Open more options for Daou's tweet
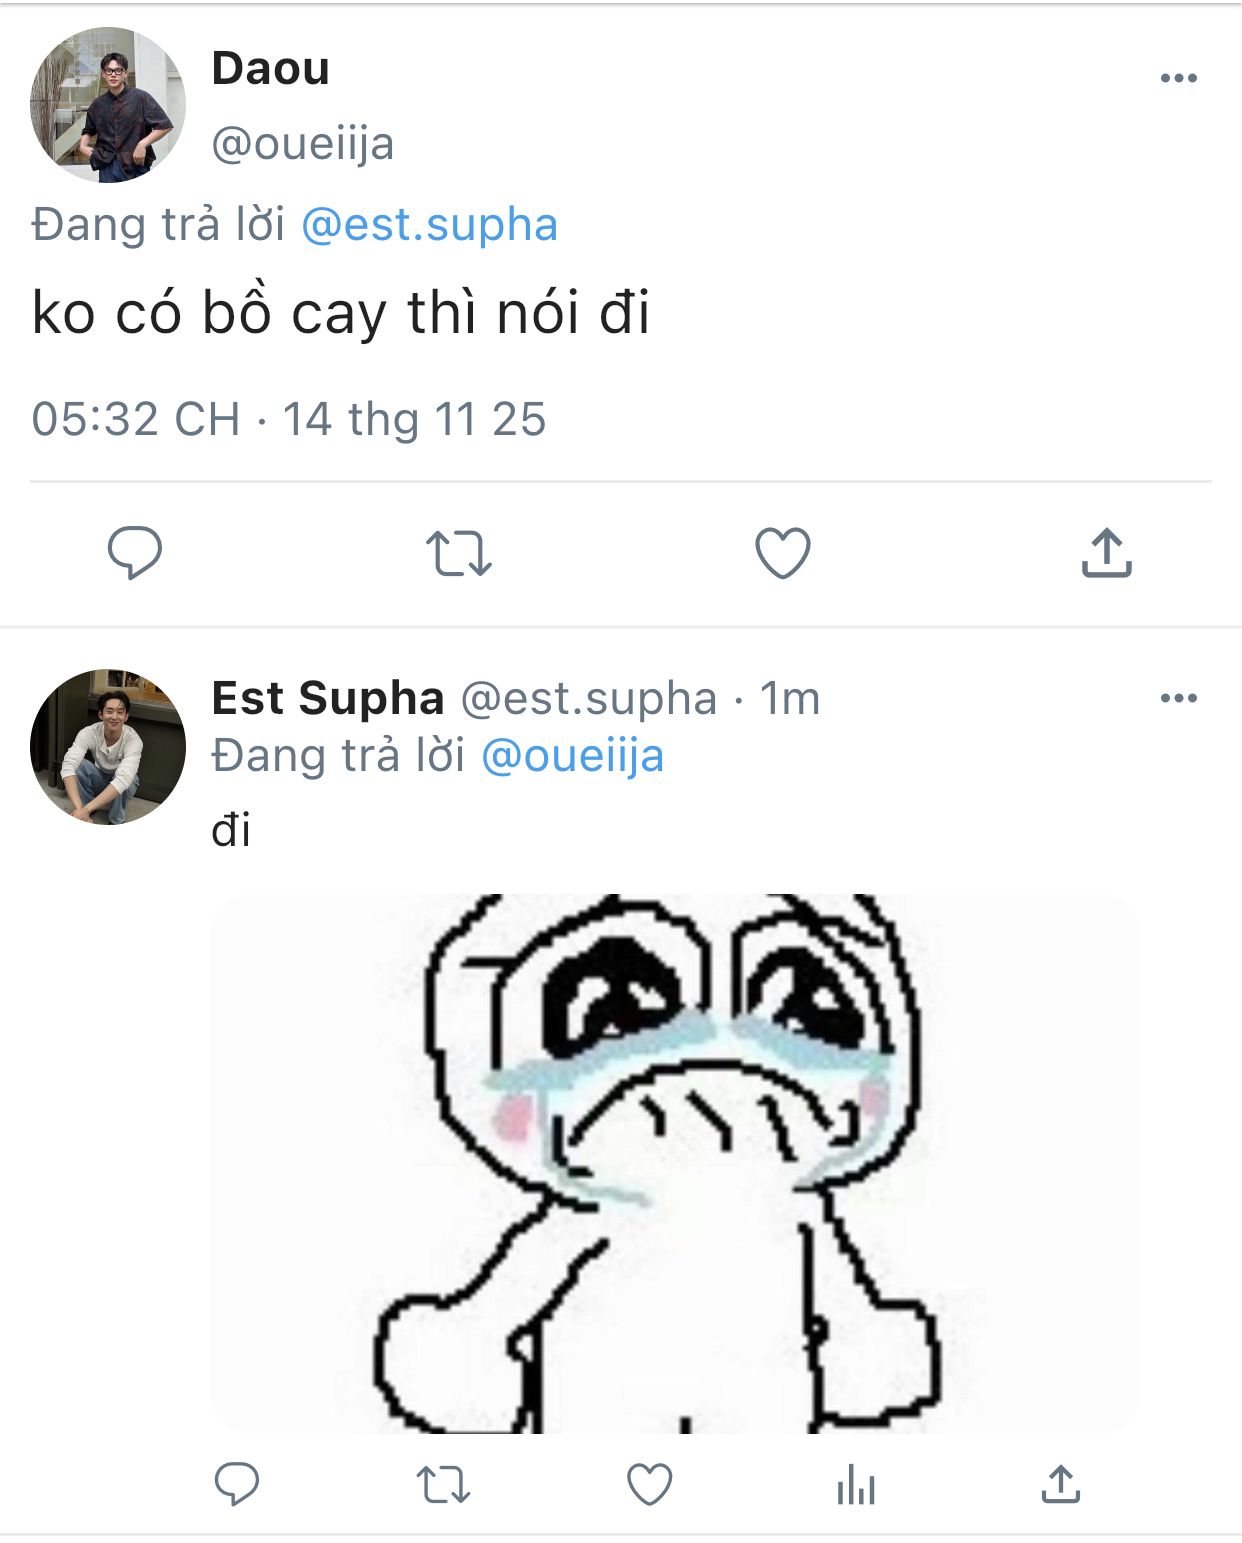 coord(1178,78)
